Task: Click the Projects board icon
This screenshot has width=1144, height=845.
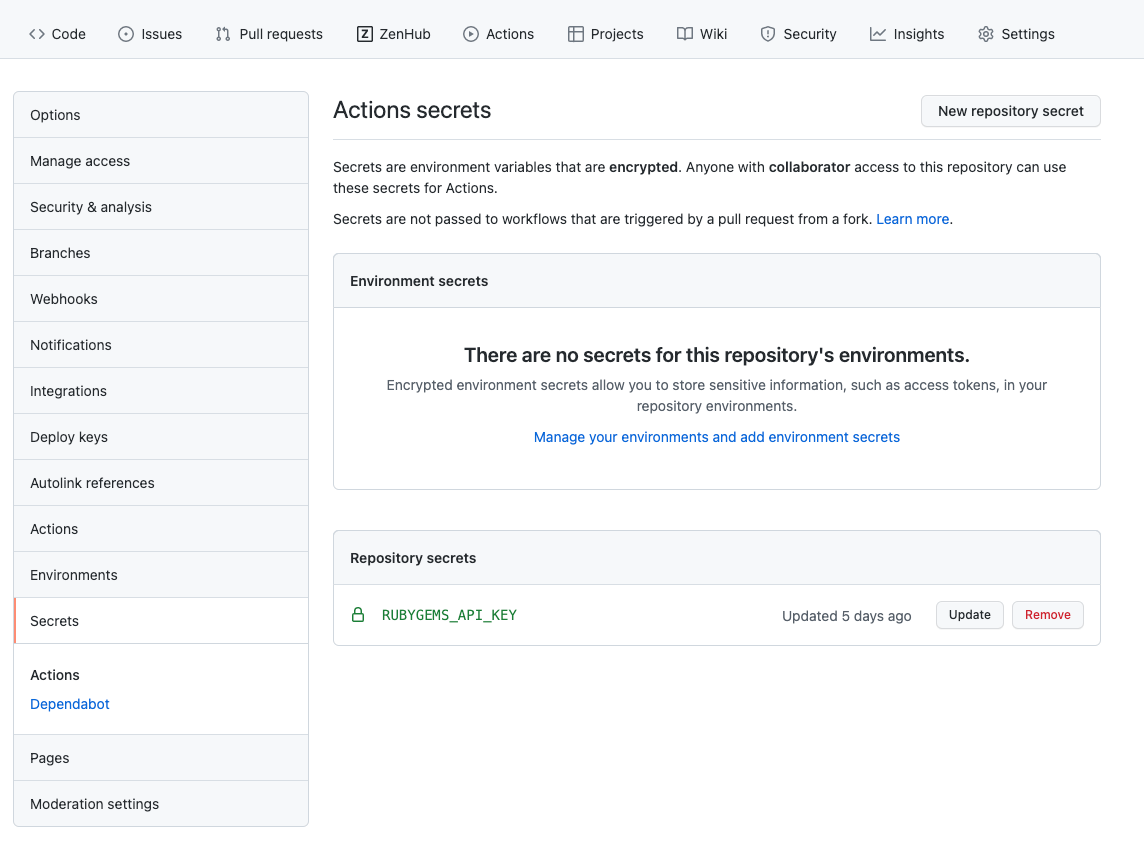Action: [x=576, y=34]
